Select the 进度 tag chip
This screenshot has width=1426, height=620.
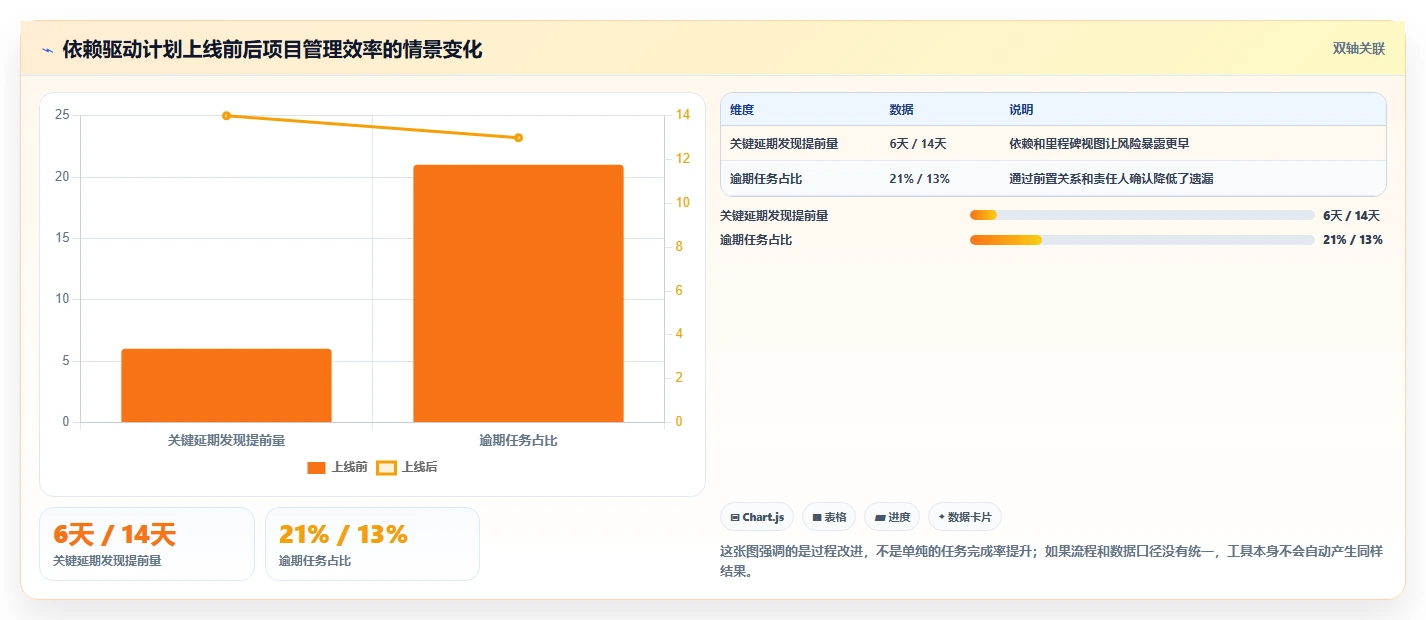892,517
